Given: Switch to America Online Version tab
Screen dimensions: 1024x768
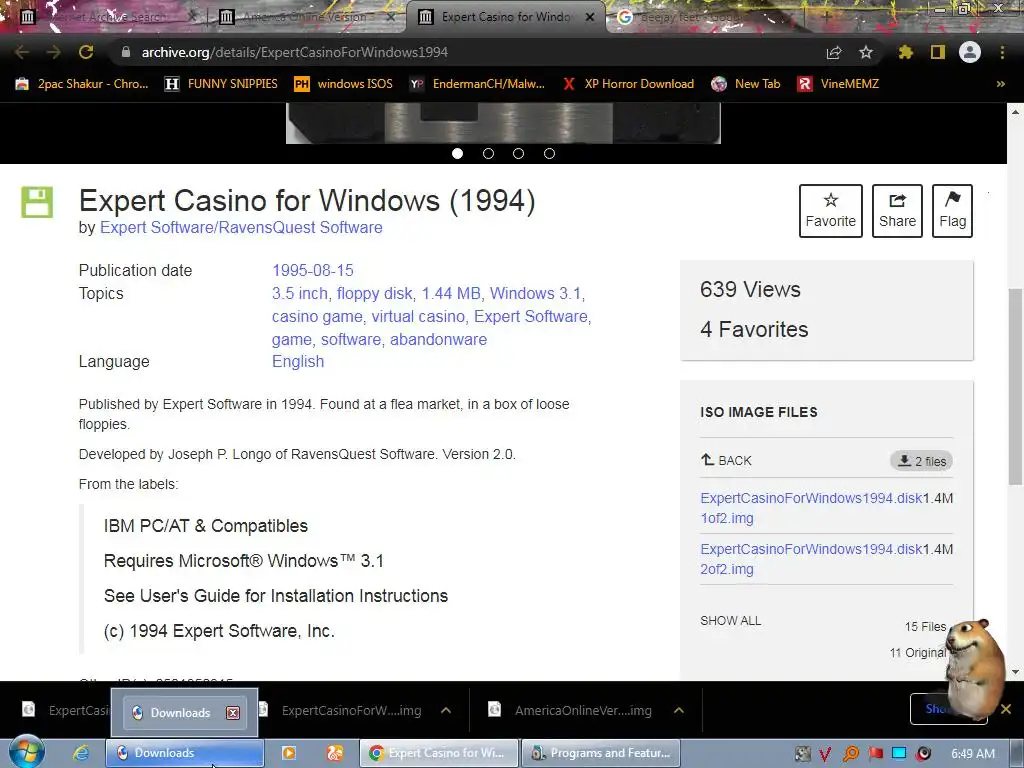Looking at the screenshot, I should (x=304, y=17).
